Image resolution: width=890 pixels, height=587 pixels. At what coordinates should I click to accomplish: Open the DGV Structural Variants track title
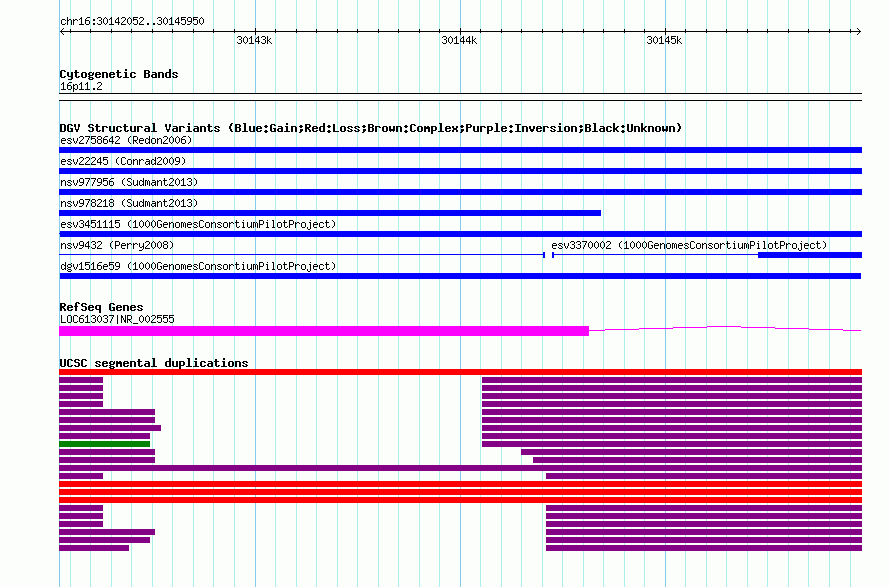tap(371, 128)
